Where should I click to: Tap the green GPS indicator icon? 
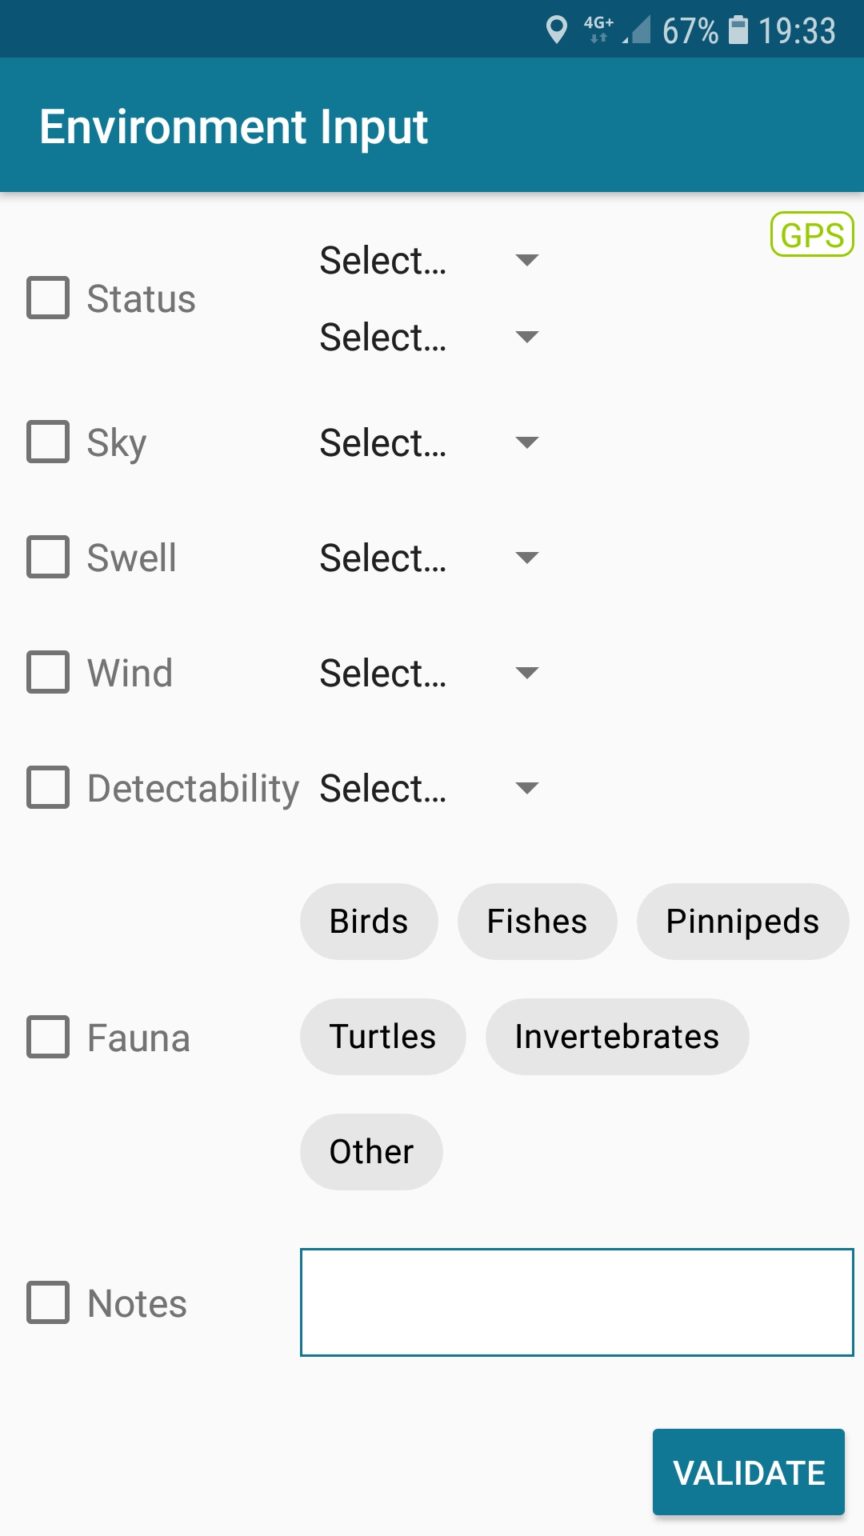tap(812, 235)
